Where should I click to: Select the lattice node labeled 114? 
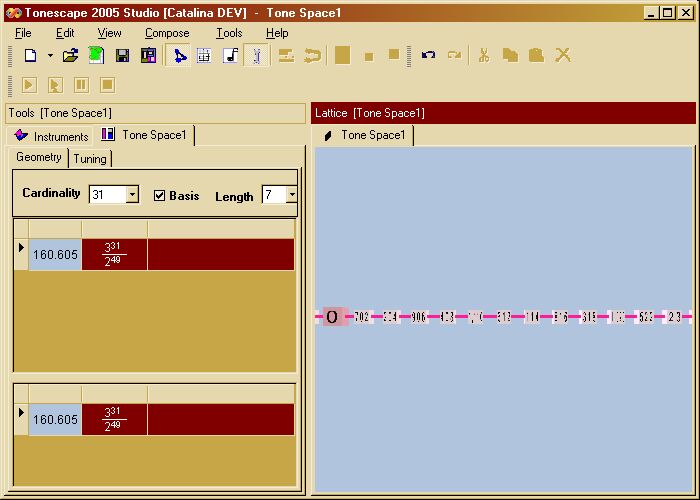pyautogui.click(x=532, y=317)
